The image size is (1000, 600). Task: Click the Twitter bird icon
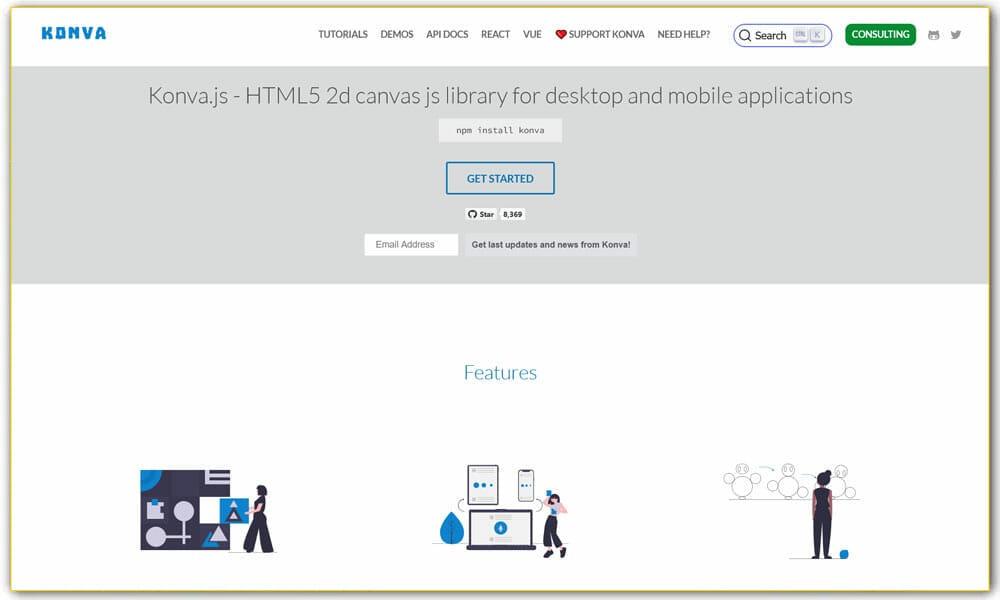[x=956, y=34]
